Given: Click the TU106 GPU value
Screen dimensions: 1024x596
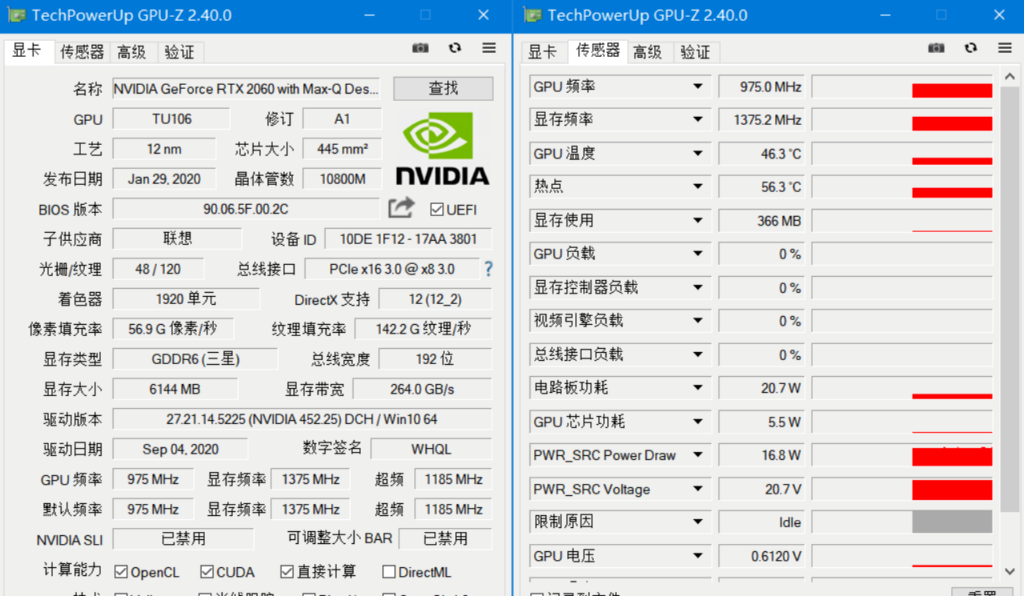Looking at the screenshot, I should [x=171, y=119].
